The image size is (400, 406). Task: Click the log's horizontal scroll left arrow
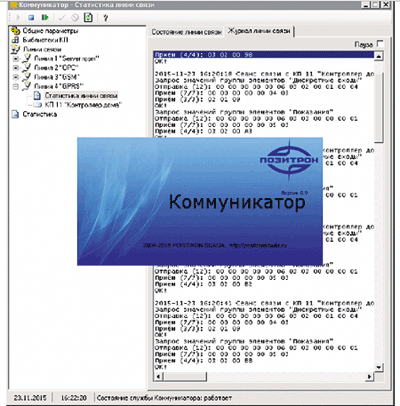(159, 377)
